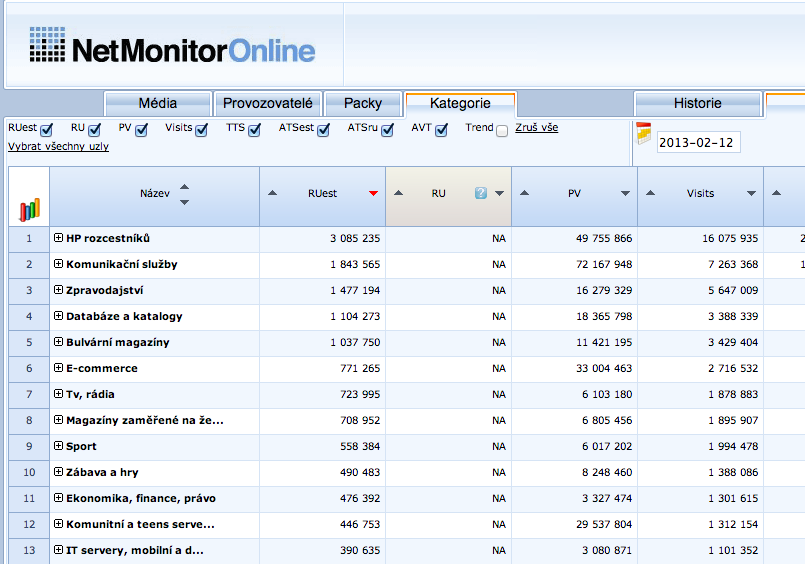Sort Visits column descending with down arrow
Image resolution: width=805 pixels, height=564 pixels.
point(751,194)
